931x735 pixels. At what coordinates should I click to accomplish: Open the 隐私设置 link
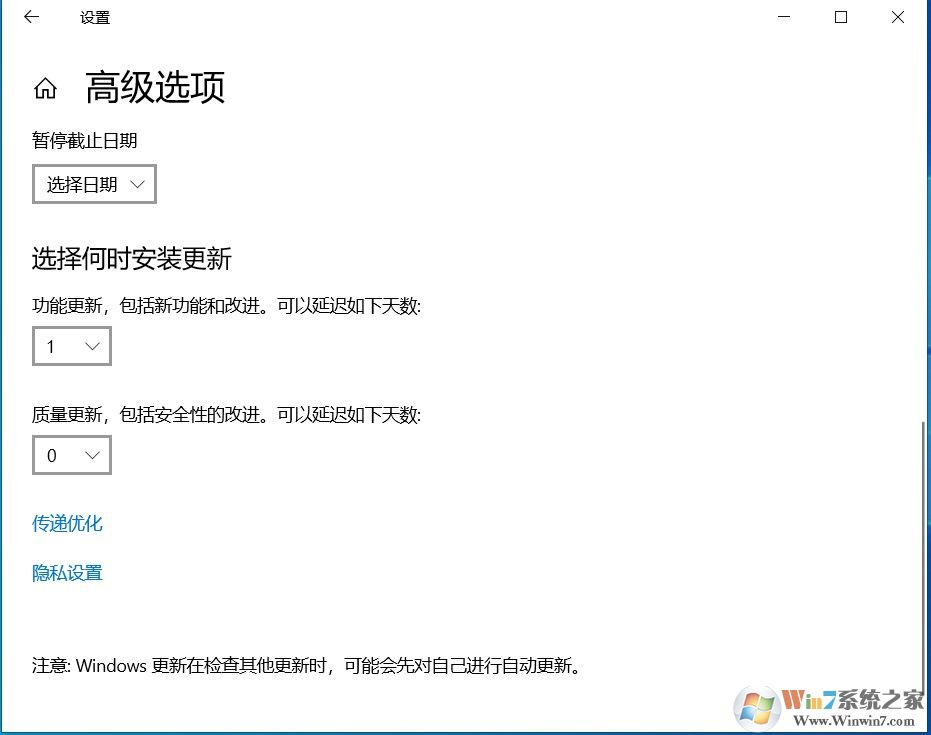click(66, 573)
